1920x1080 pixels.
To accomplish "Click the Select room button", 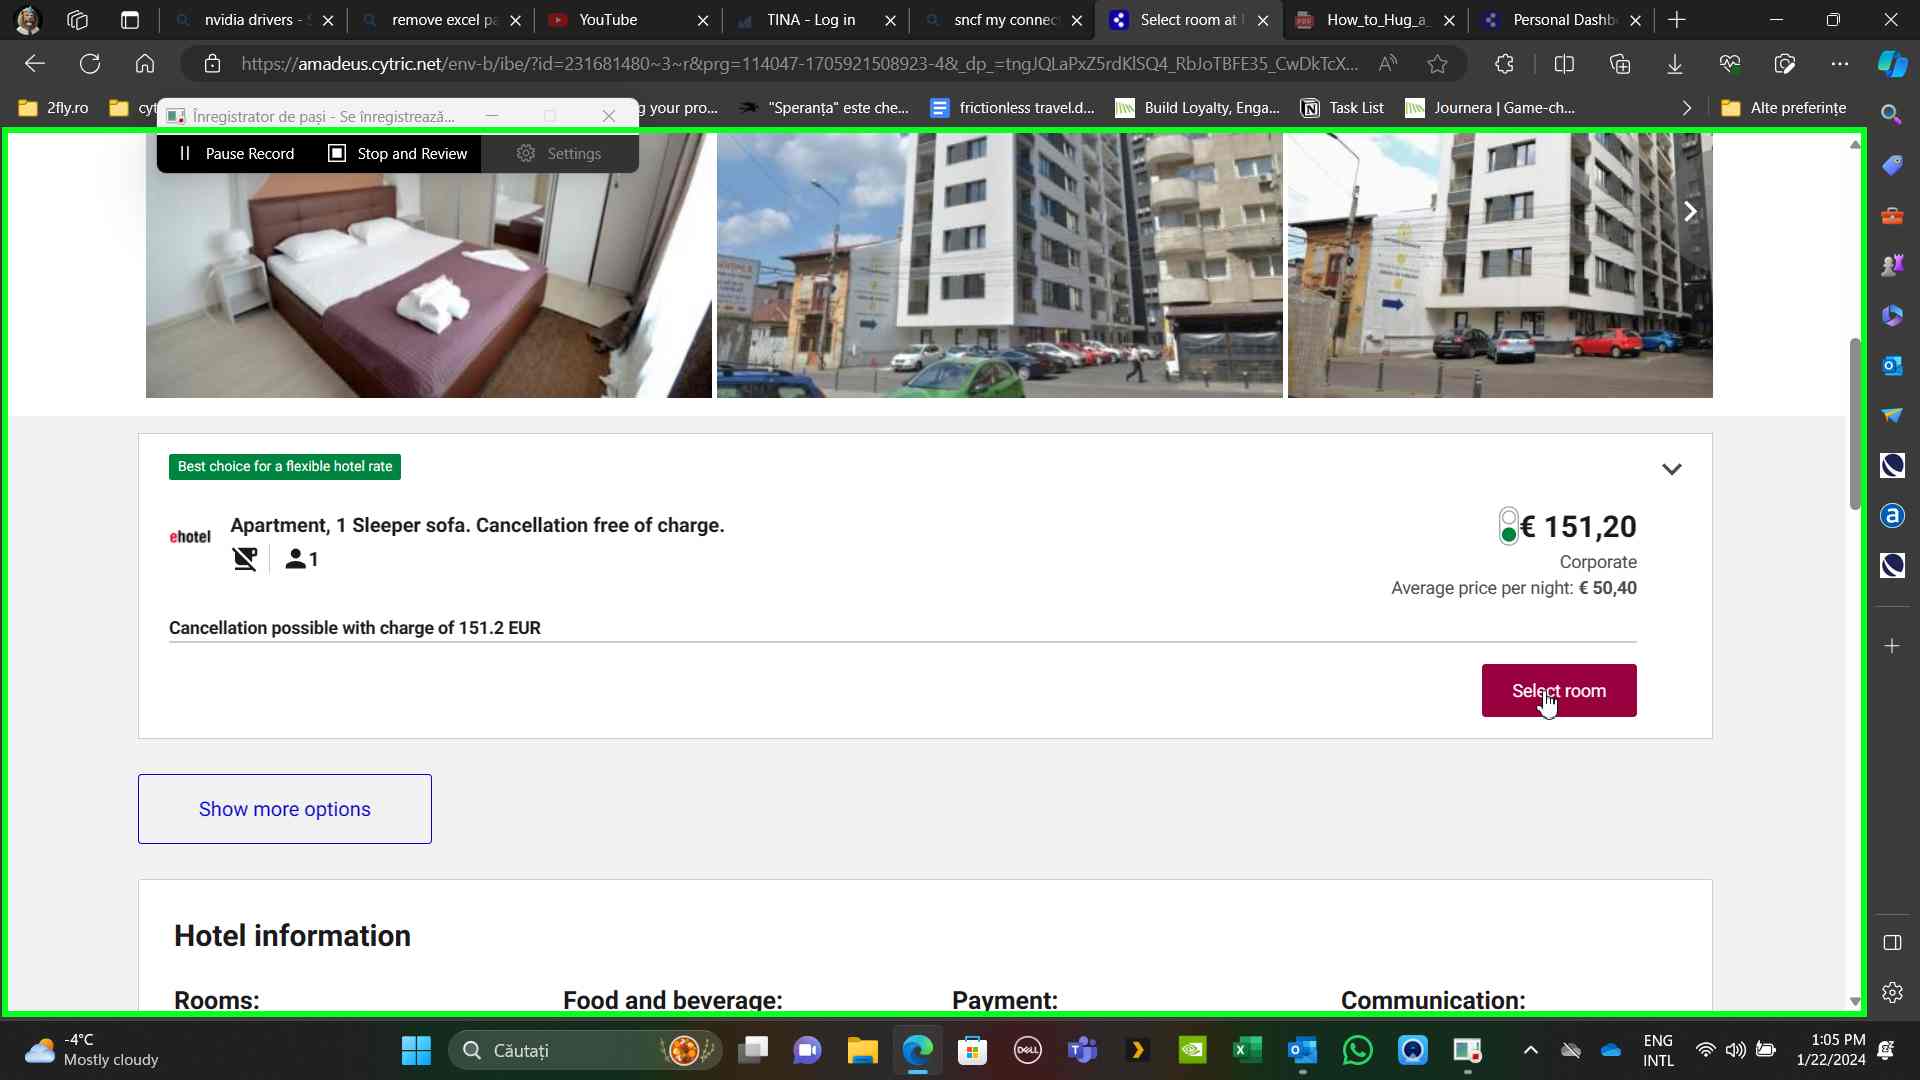I will click(1558, 690).
